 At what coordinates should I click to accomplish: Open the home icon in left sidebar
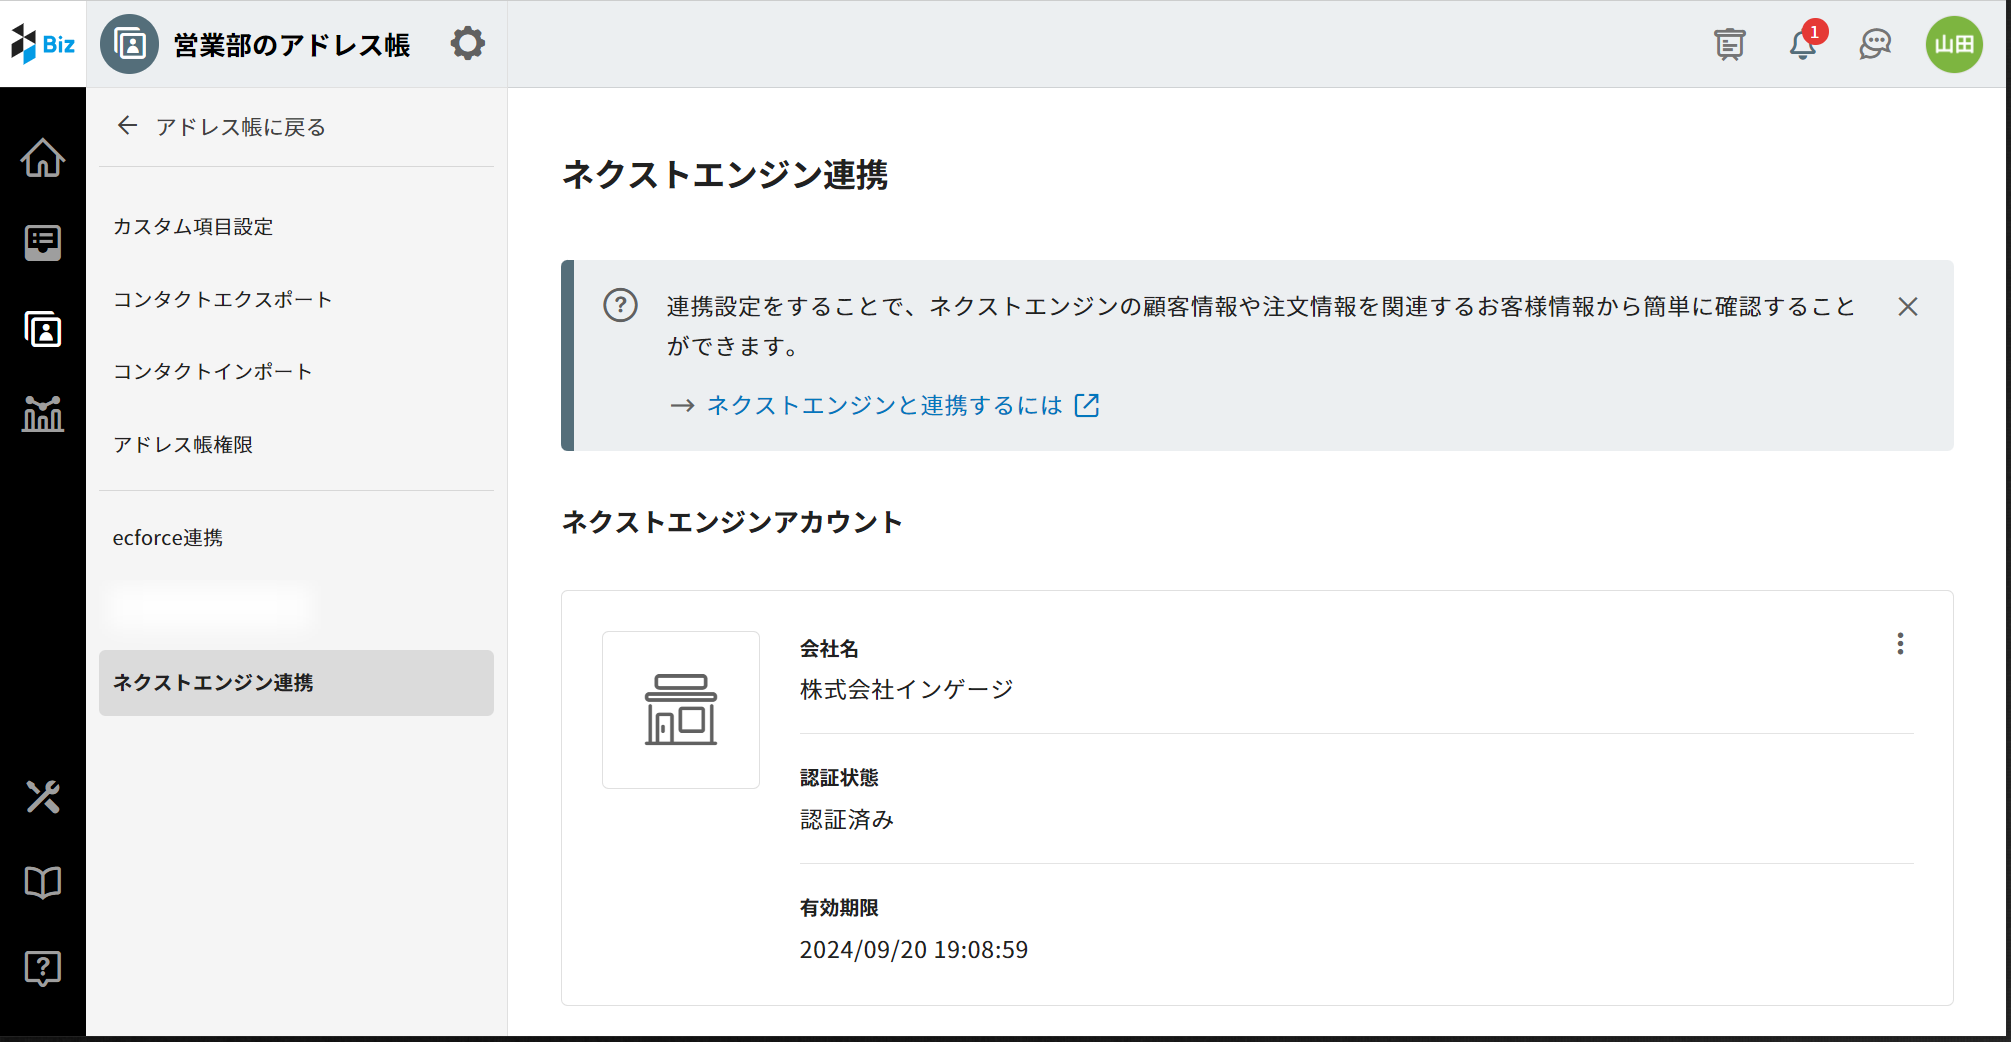coord(43,158)
